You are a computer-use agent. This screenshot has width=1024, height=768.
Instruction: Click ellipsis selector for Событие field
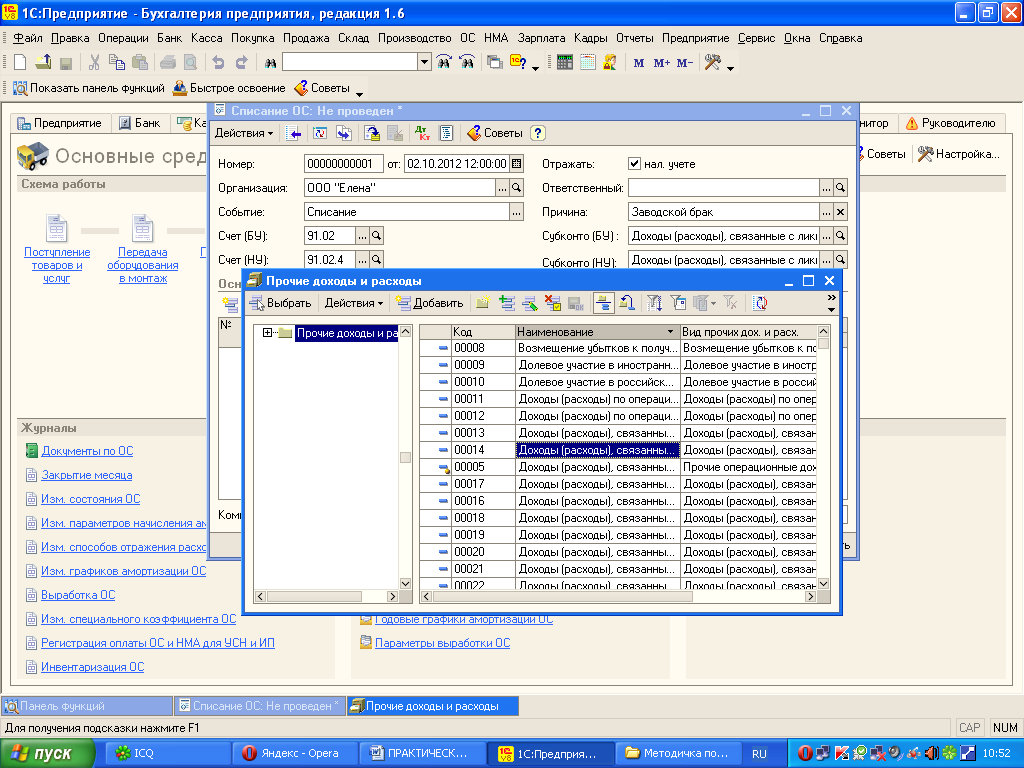[x=517, y=212]
